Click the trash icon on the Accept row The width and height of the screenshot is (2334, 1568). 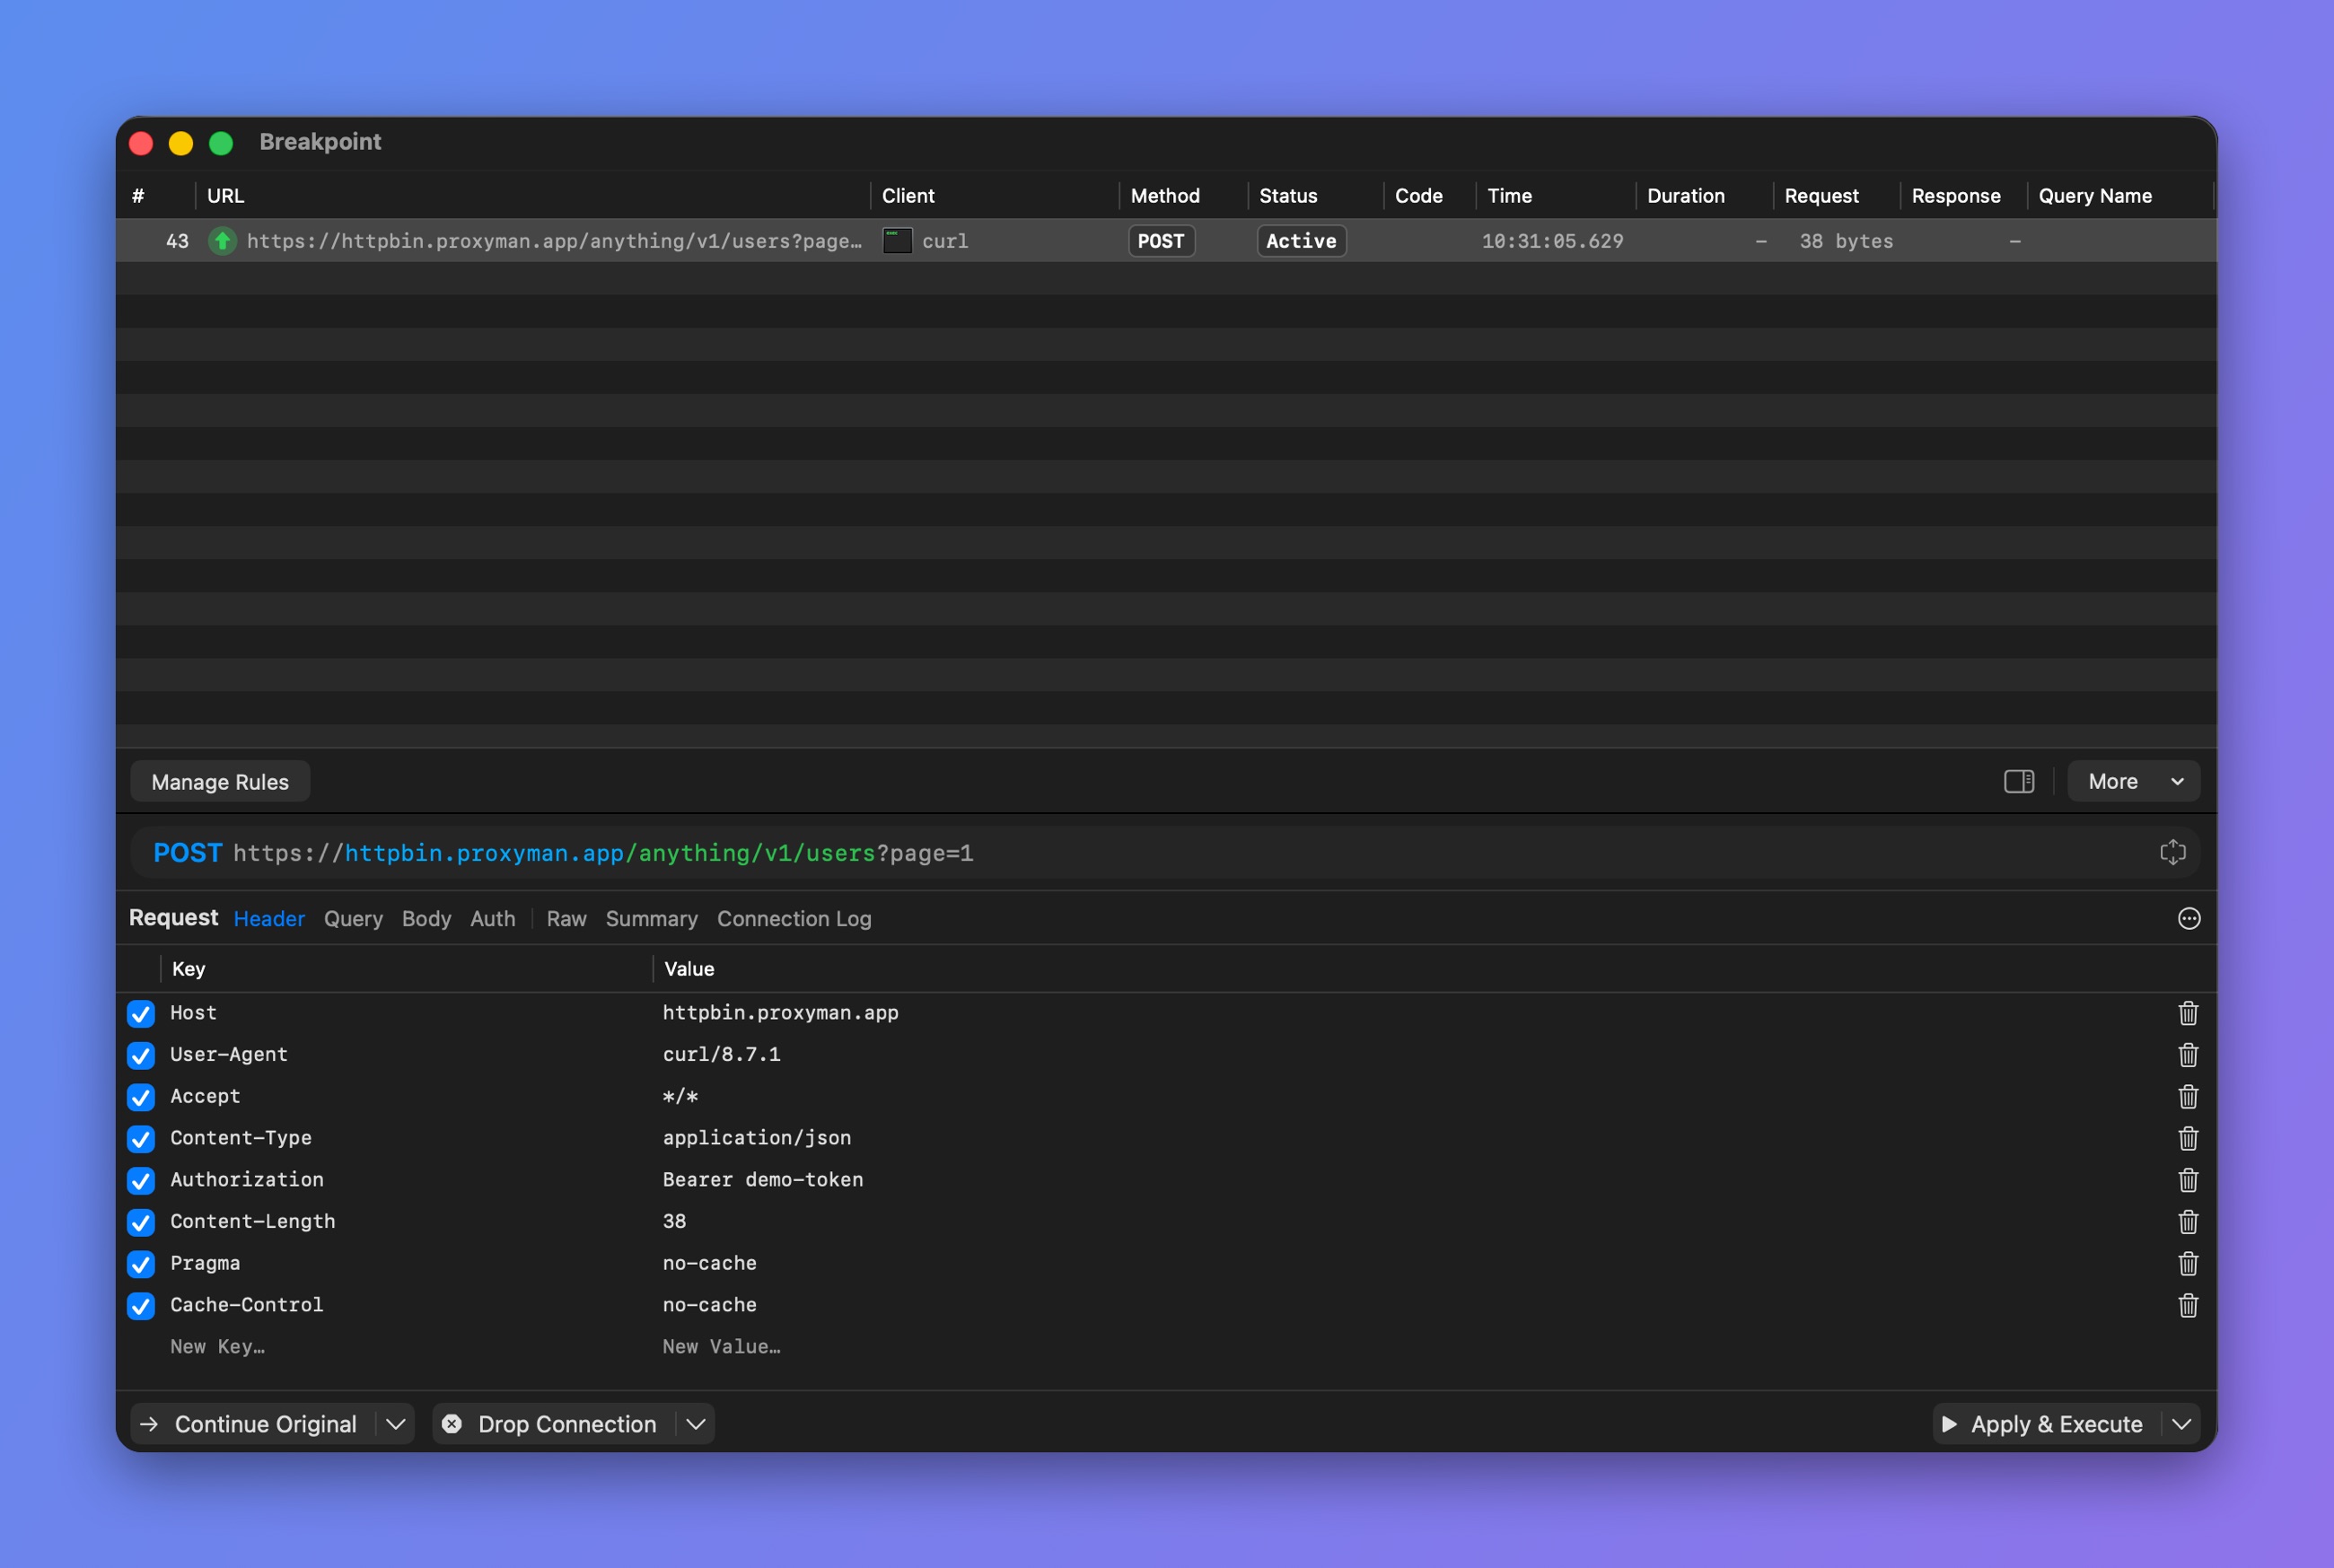[2188, 1097]
